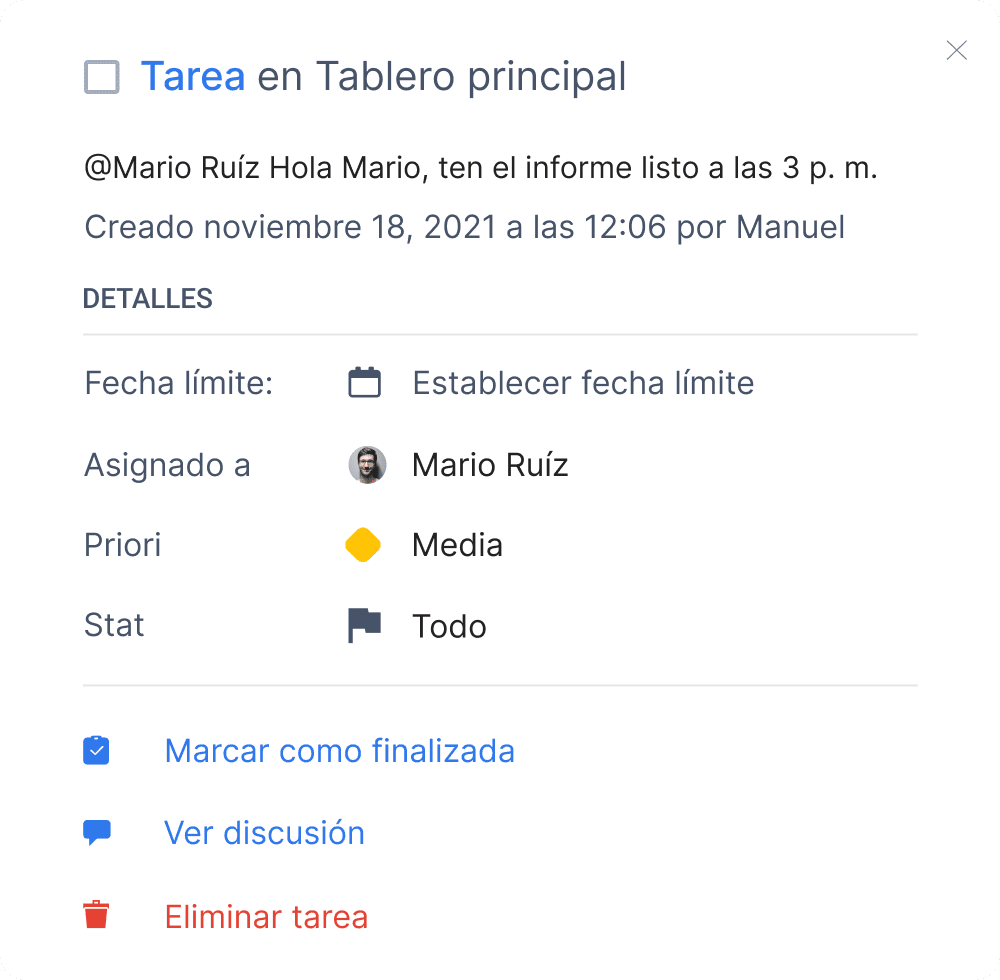This screenshot has width=1000, height=980.
Task: Select Marcar como finalizada
Action: (x=339, y=751)
